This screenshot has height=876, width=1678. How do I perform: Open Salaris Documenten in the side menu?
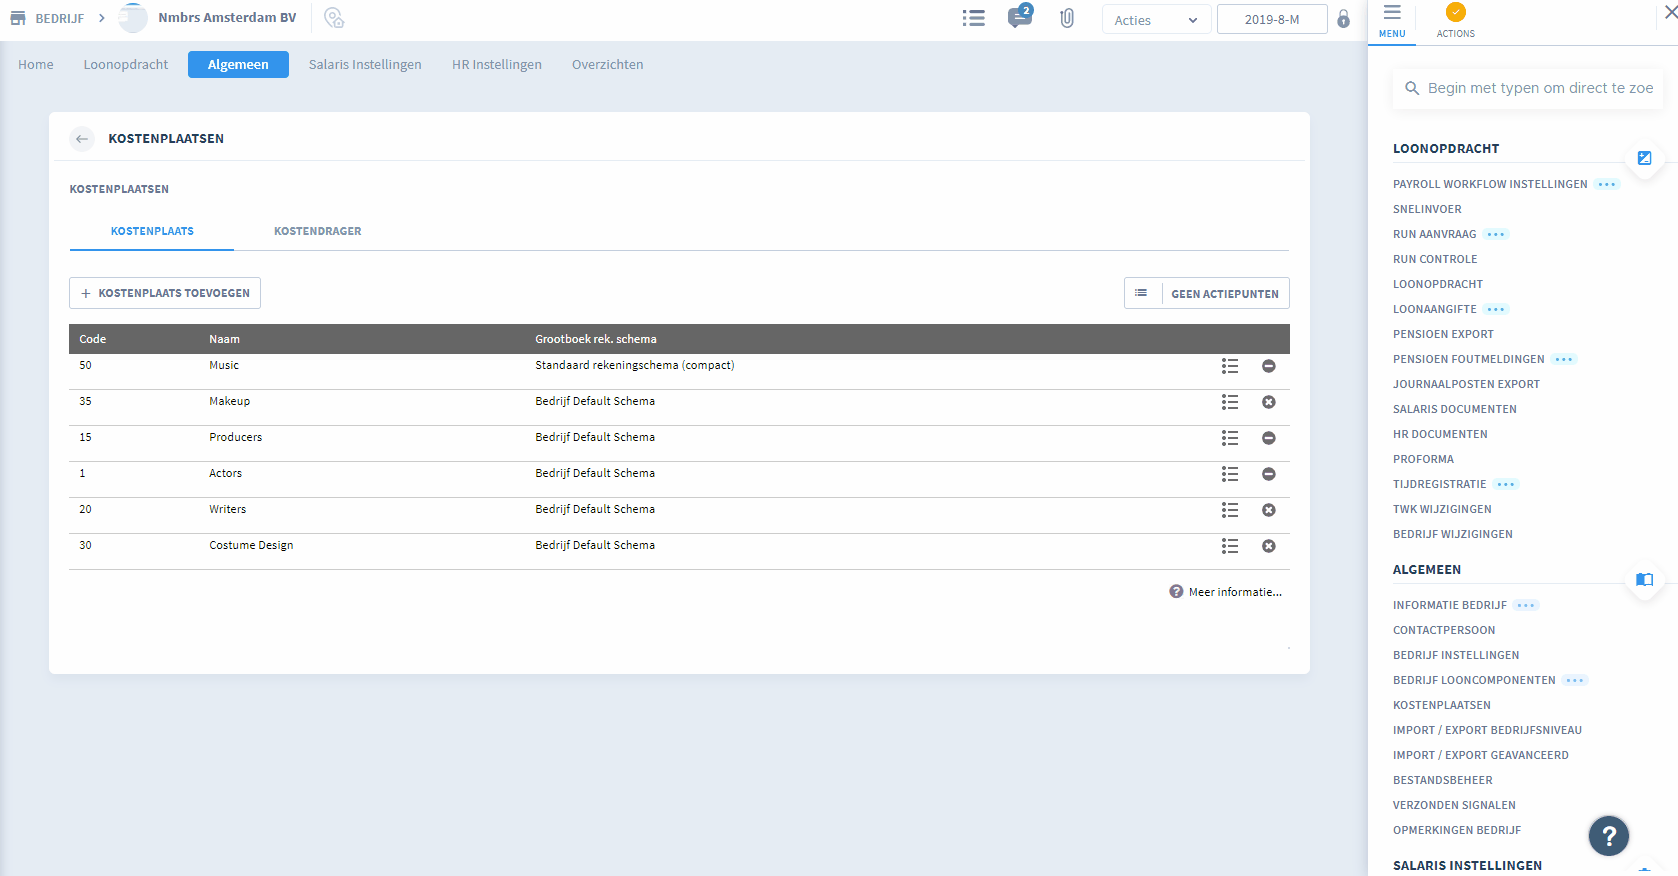1455,409
